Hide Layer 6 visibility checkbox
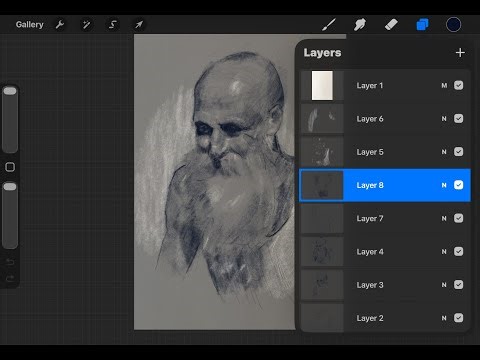480x360 pixels. pyautogui.click(x=459, y=118)
